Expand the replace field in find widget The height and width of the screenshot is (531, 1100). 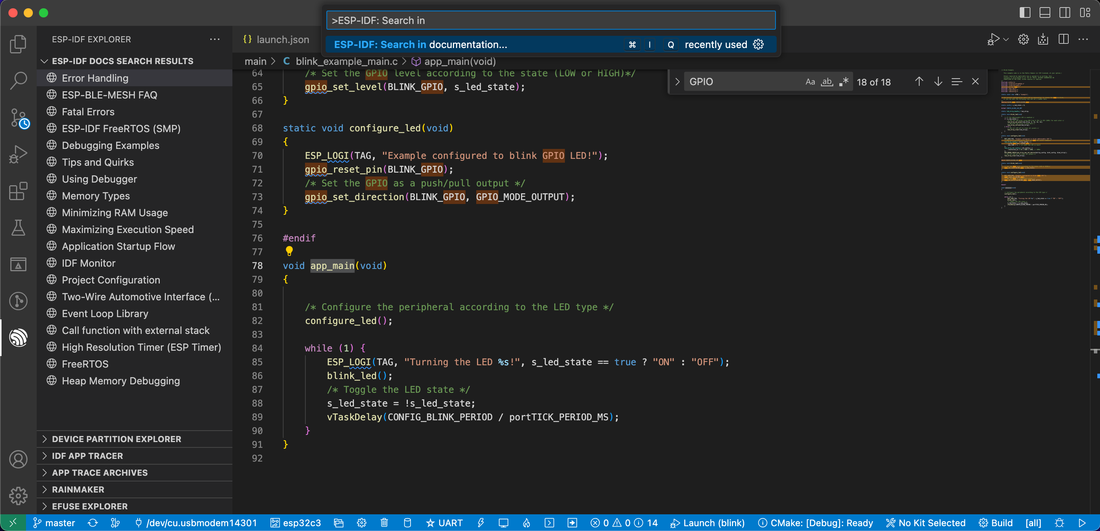(678, 82)
